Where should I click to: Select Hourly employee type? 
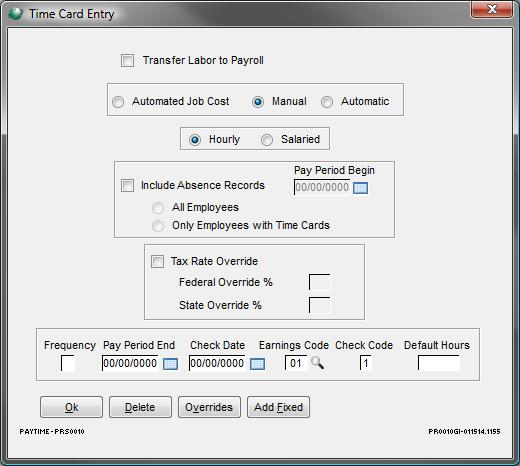click(x=195, y=140)
